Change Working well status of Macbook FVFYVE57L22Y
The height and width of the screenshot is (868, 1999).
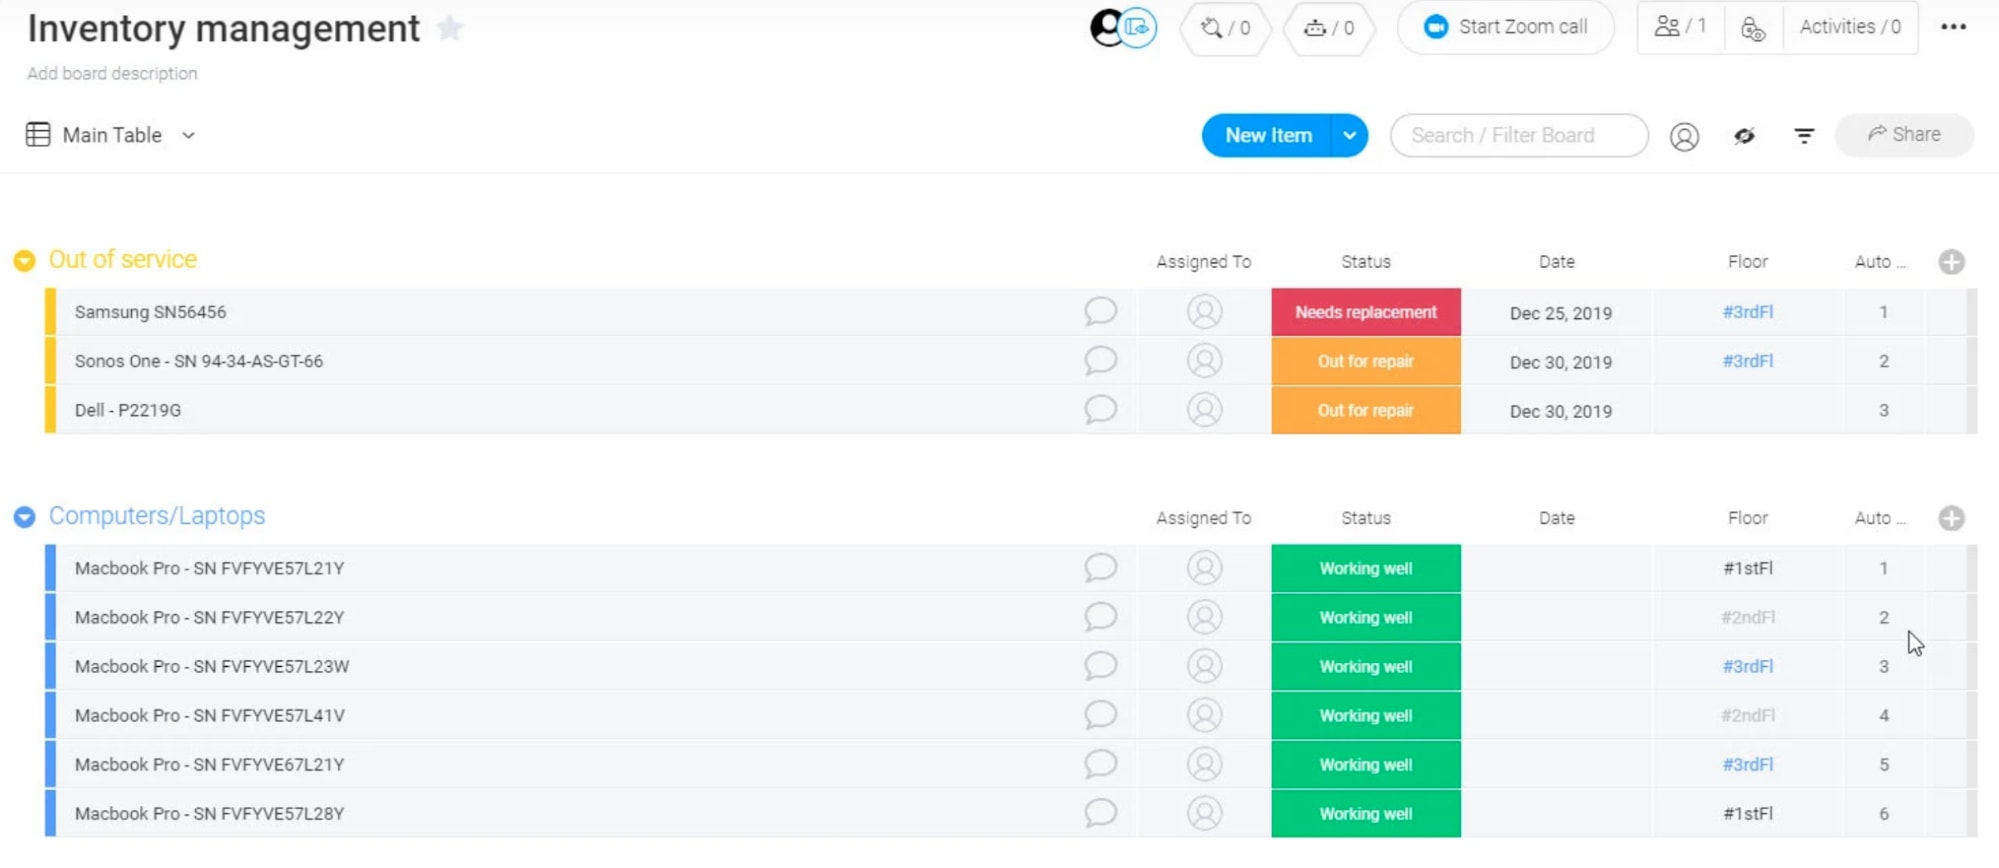(x=1366, y=617)
